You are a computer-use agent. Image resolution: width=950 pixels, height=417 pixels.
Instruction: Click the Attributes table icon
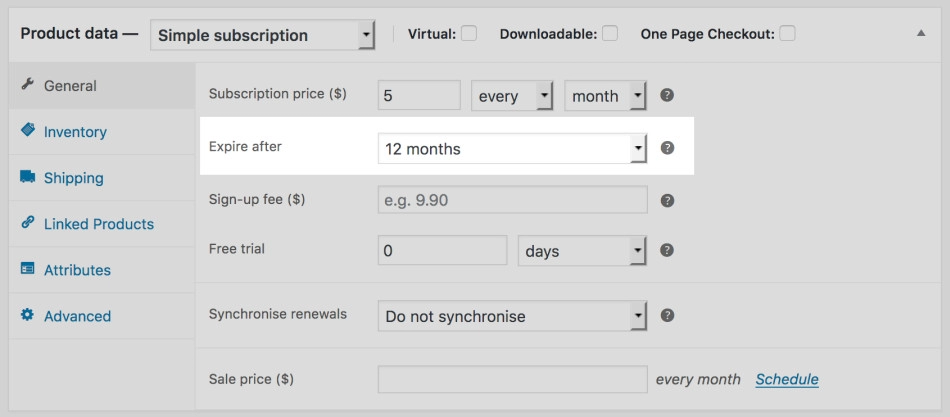27,269
